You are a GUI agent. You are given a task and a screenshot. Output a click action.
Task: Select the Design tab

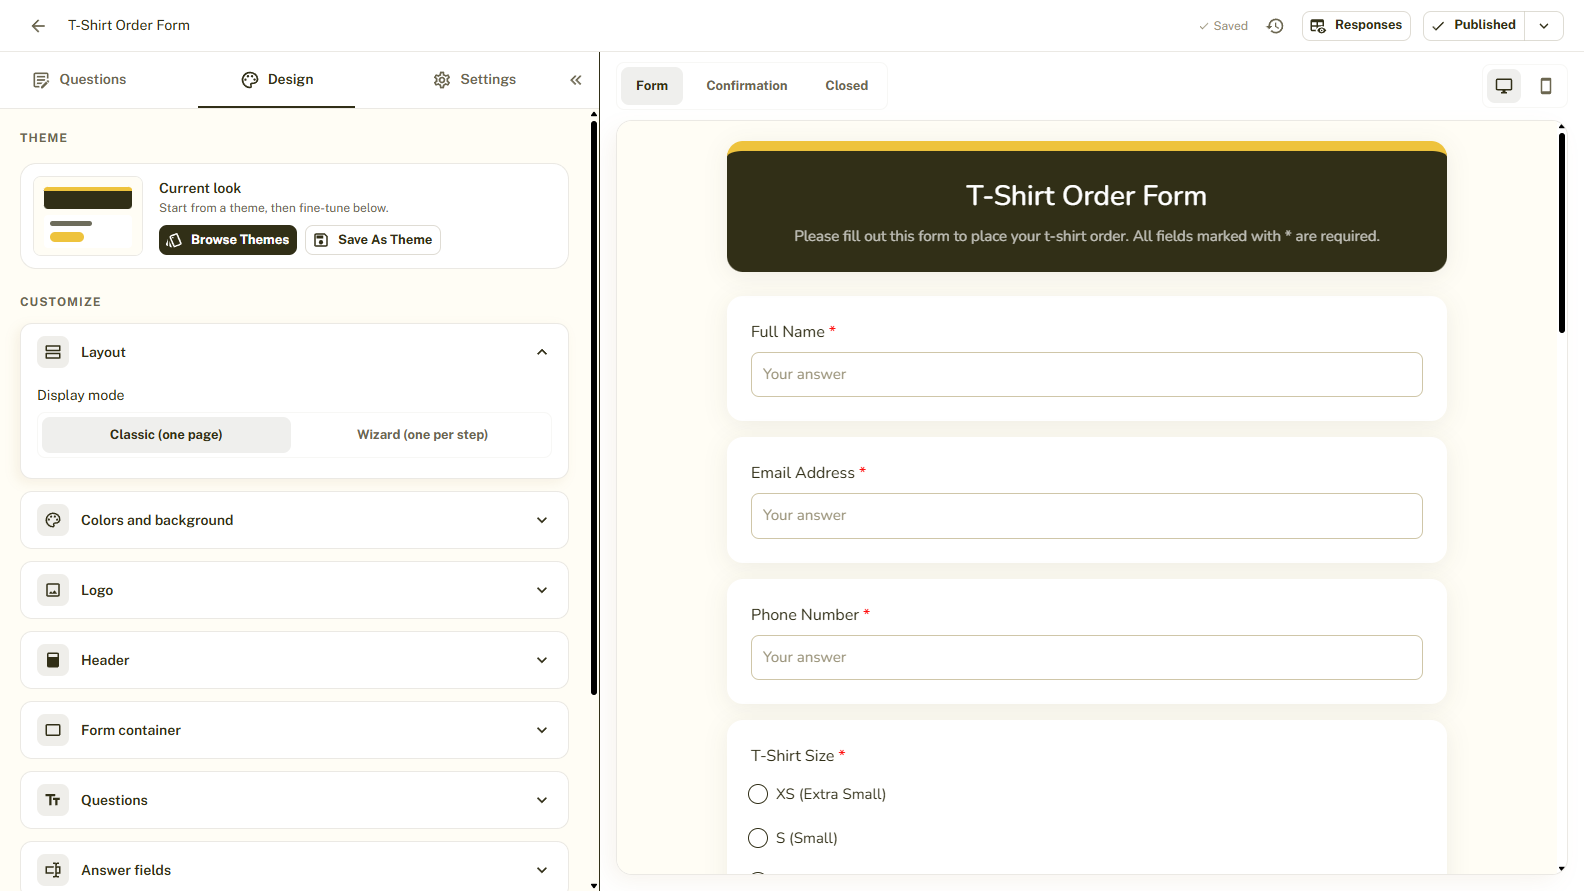pos(277,80)
